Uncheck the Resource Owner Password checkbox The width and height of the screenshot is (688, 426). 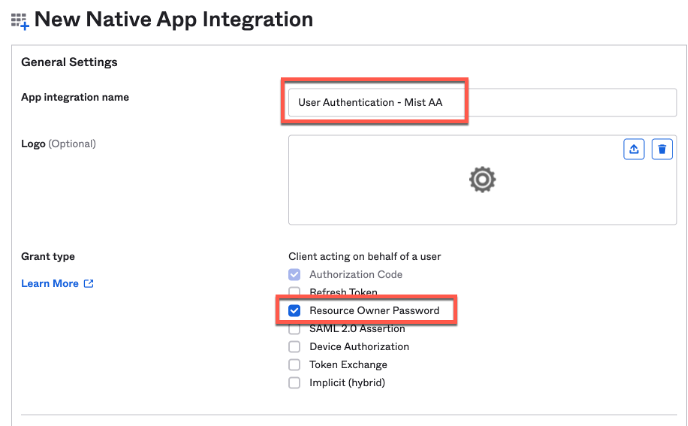click(294, 310)
